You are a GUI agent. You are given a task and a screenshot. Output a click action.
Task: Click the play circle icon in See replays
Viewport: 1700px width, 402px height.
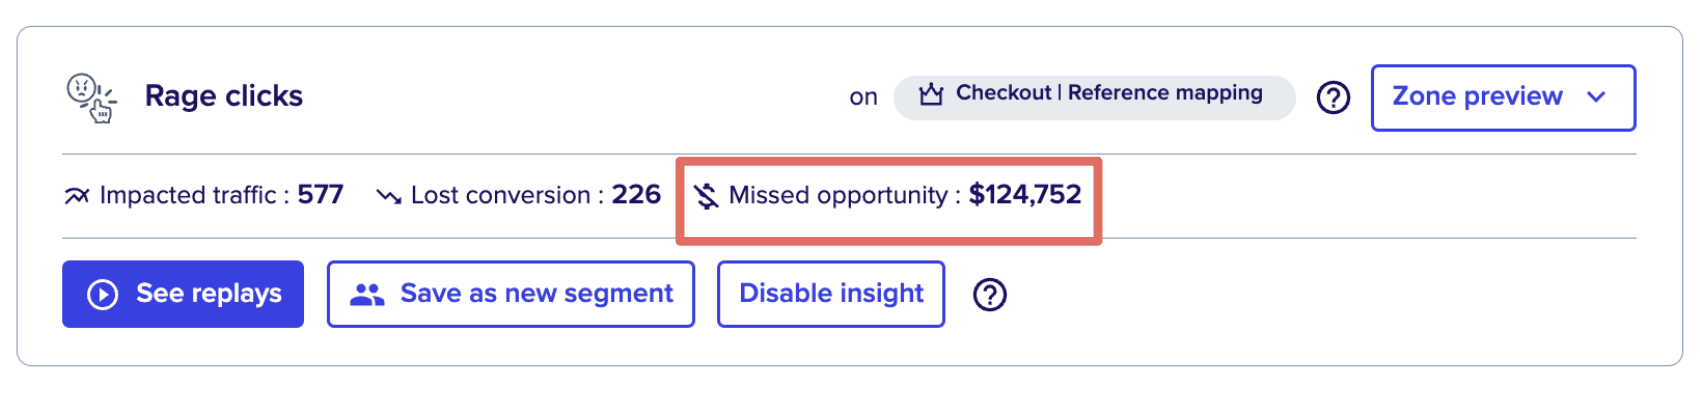click(x=103, y=294)
